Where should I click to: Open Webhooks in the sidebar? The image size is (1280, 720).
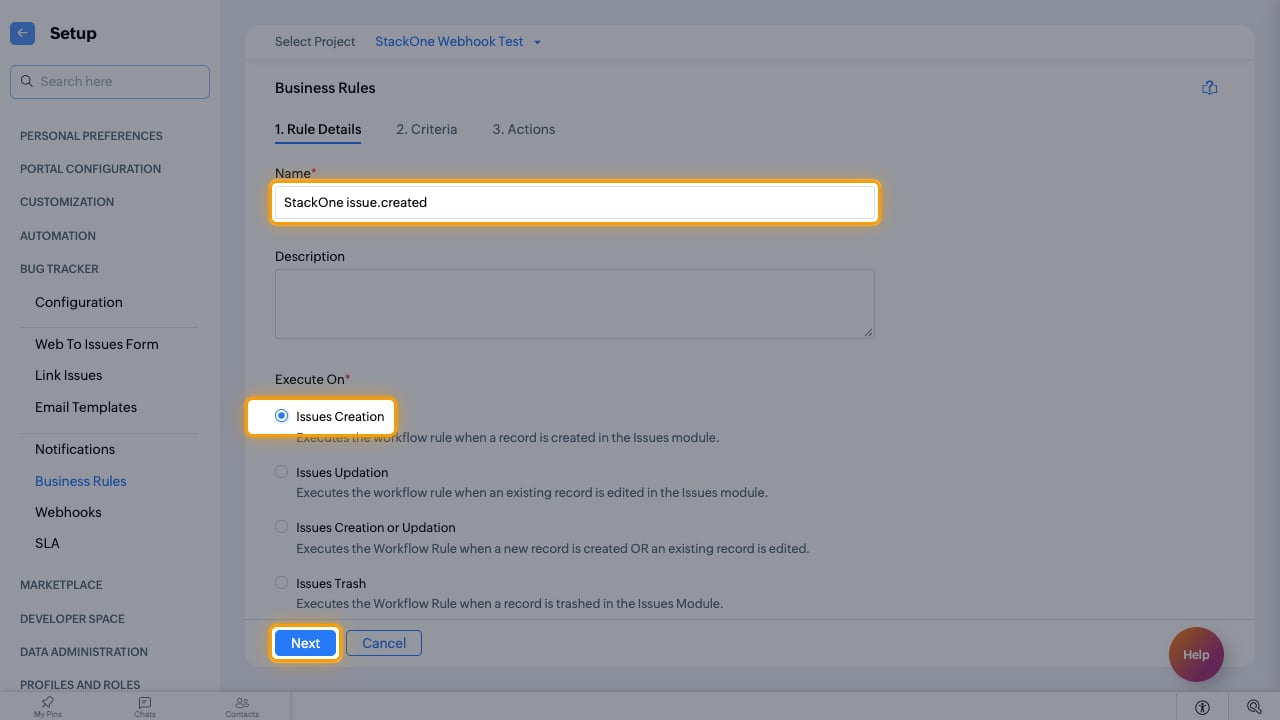pos(68,512)
